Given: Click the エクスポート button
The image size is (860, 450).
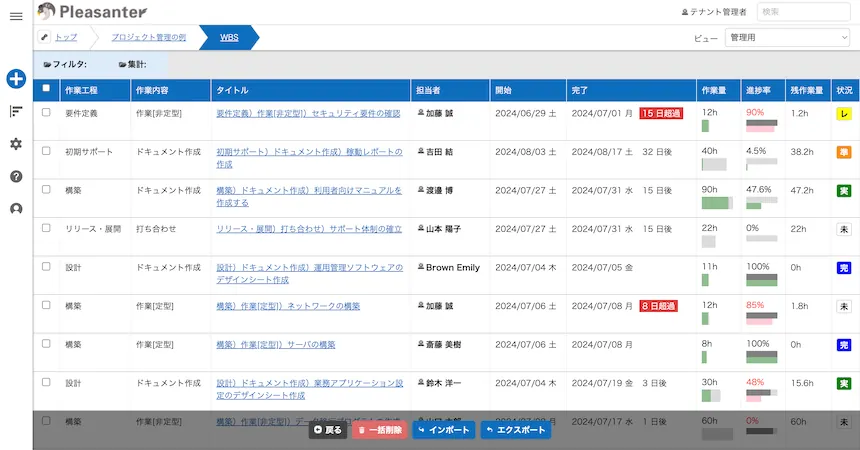Looking at the screenshot, I should pyautogui.click(x=516, y=430).
